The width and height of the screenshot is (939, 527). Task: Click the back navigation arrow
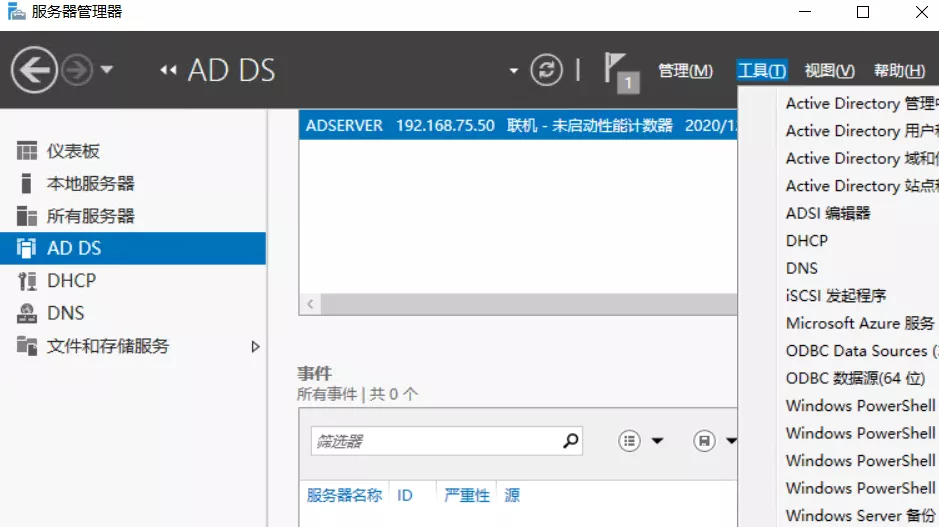point(34,70)
